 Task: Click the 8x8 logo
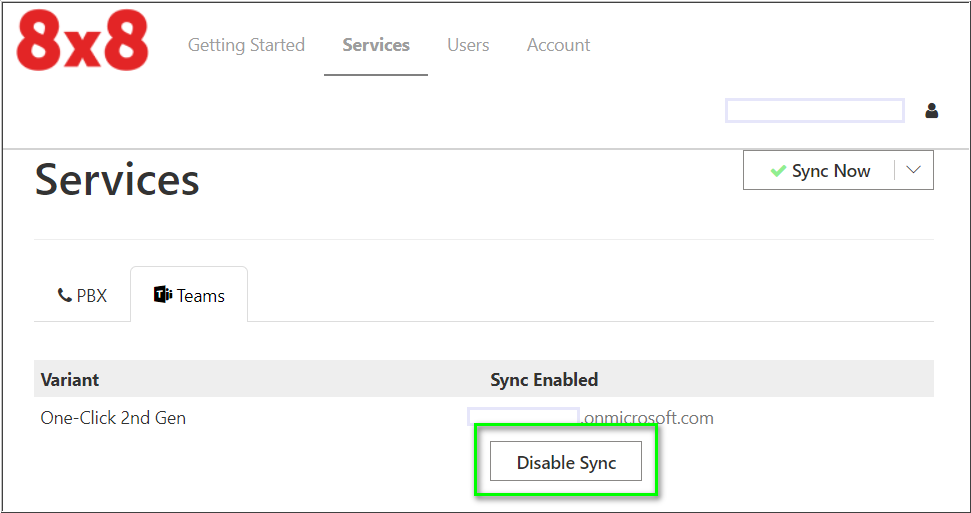82,40
